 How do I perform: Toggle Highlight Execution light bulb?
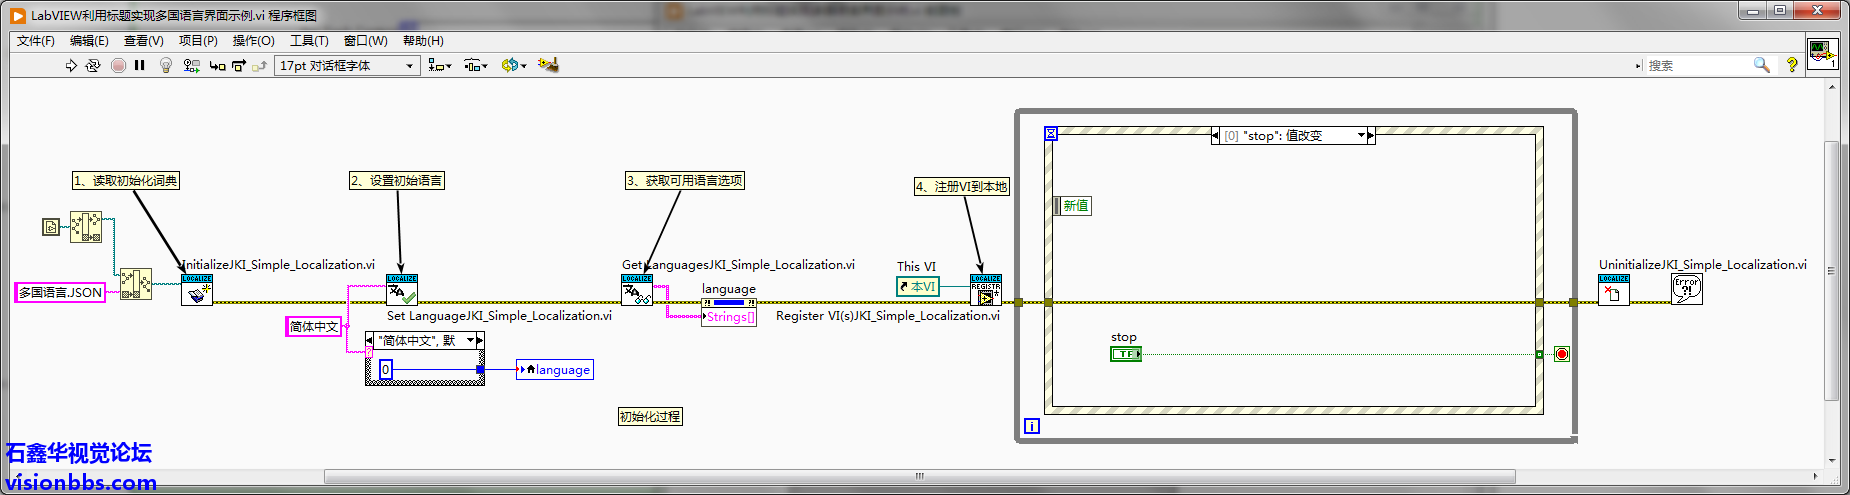click(x=166, y=65)
